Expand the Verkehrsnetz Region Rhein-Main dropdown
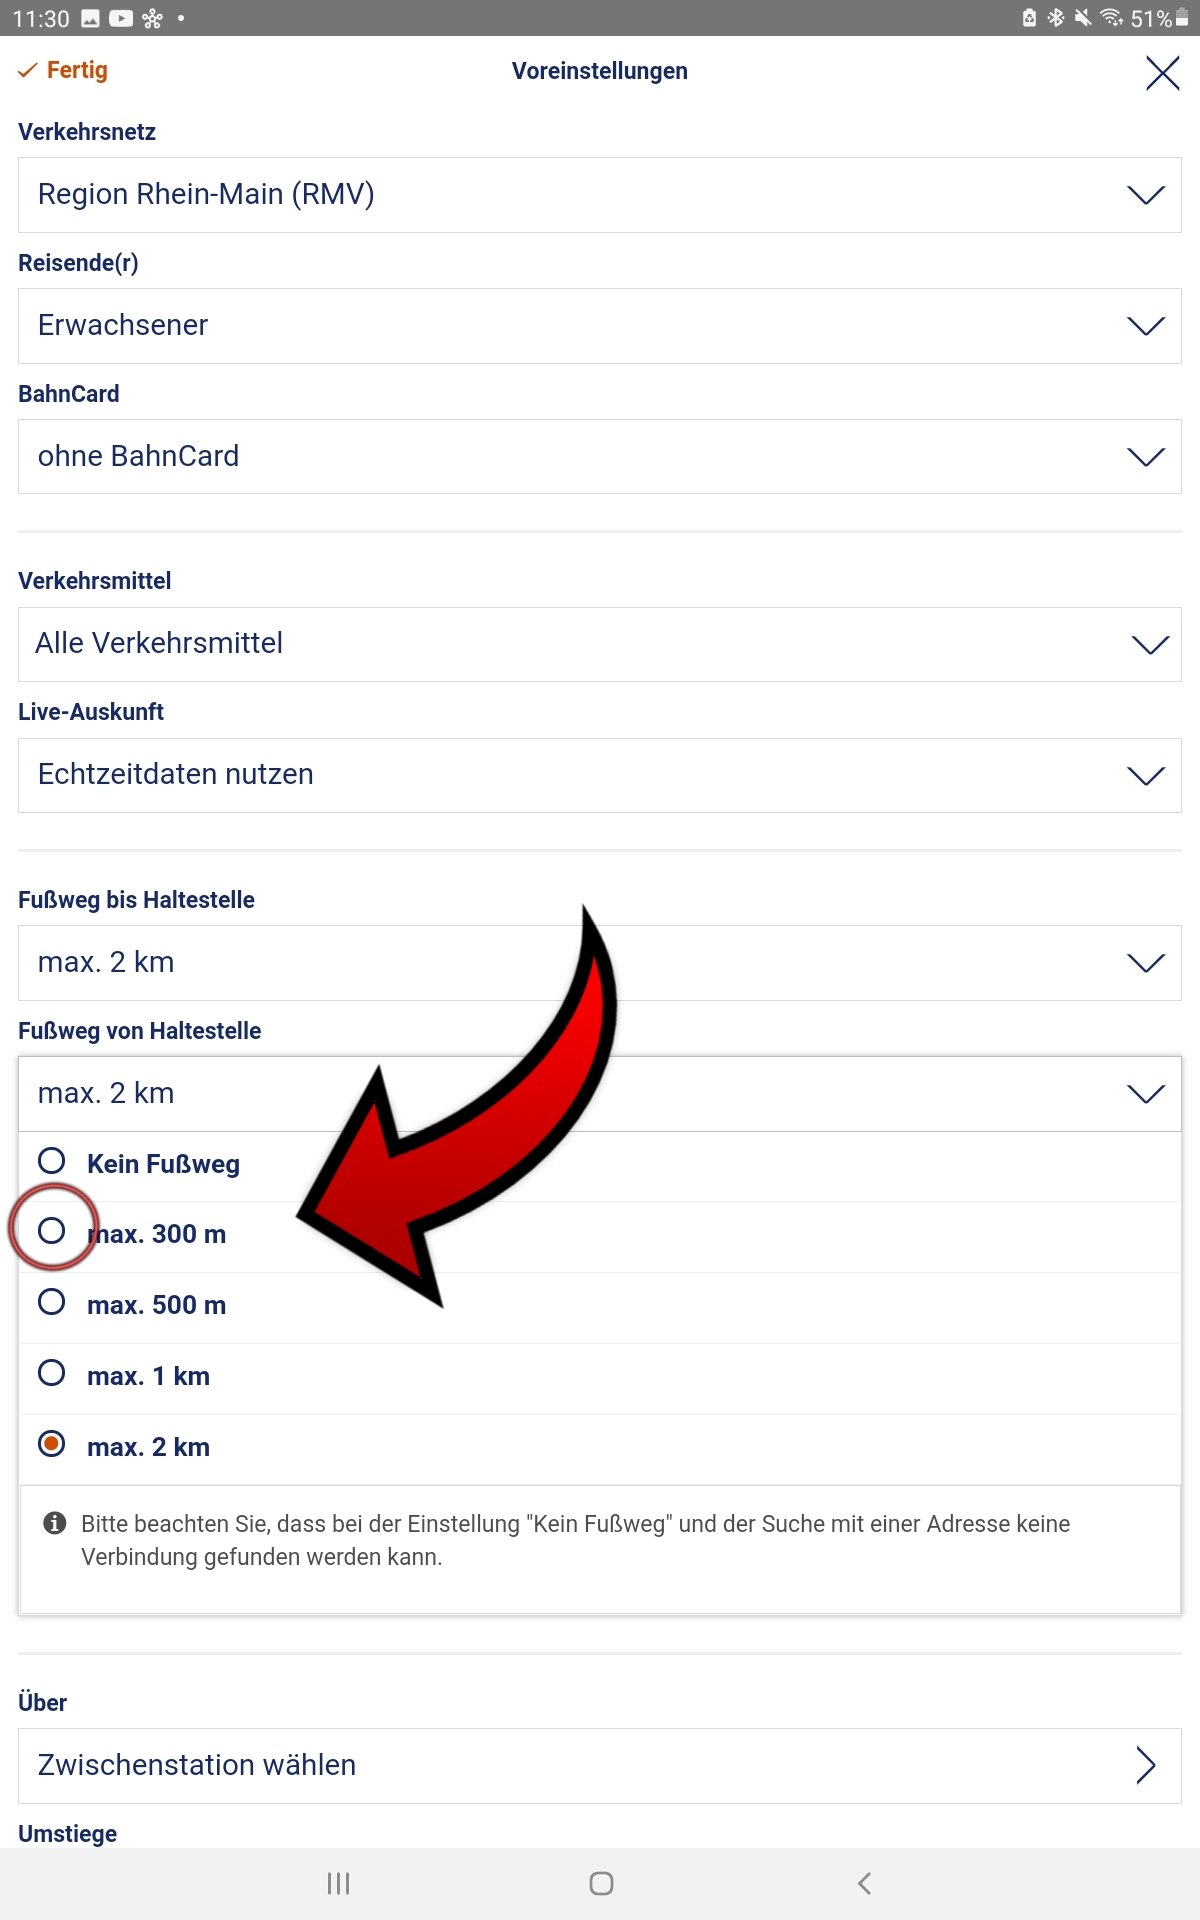 600,195
